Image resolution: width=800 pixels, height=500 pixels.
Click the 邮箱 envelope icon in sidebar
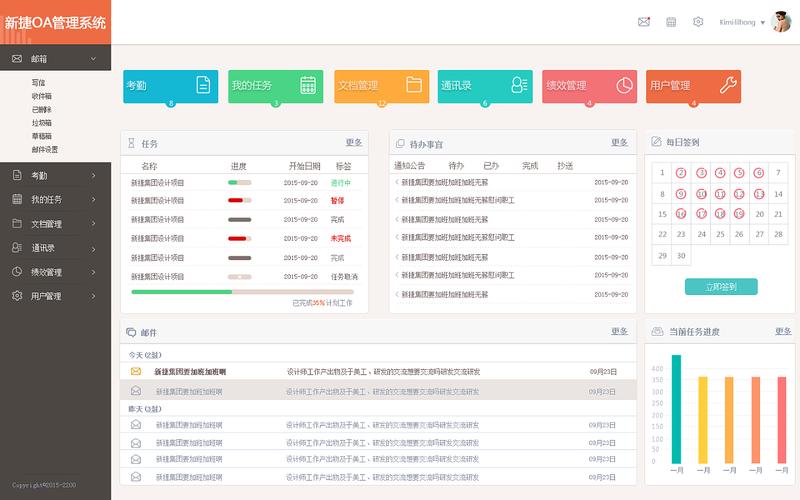17,59
